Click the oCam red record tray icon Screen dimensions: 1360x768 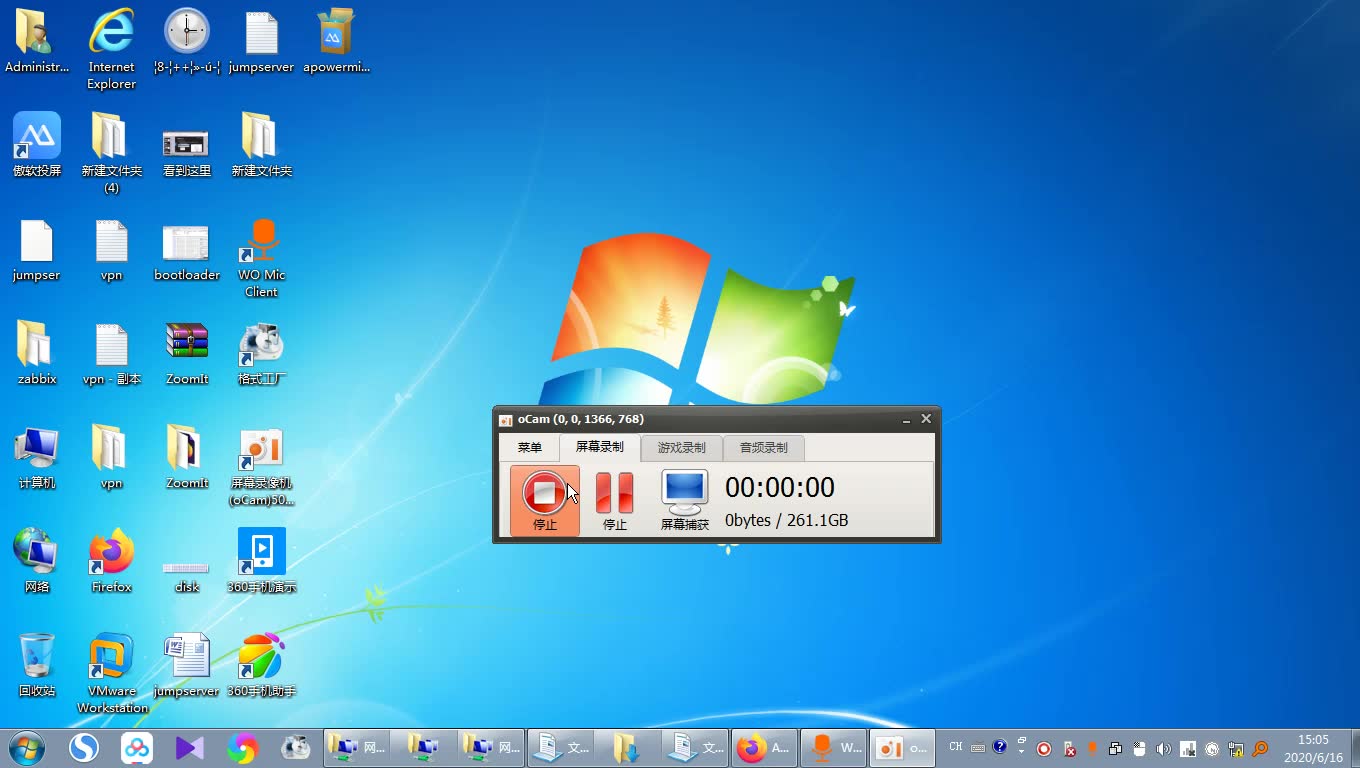(1044, 748)
